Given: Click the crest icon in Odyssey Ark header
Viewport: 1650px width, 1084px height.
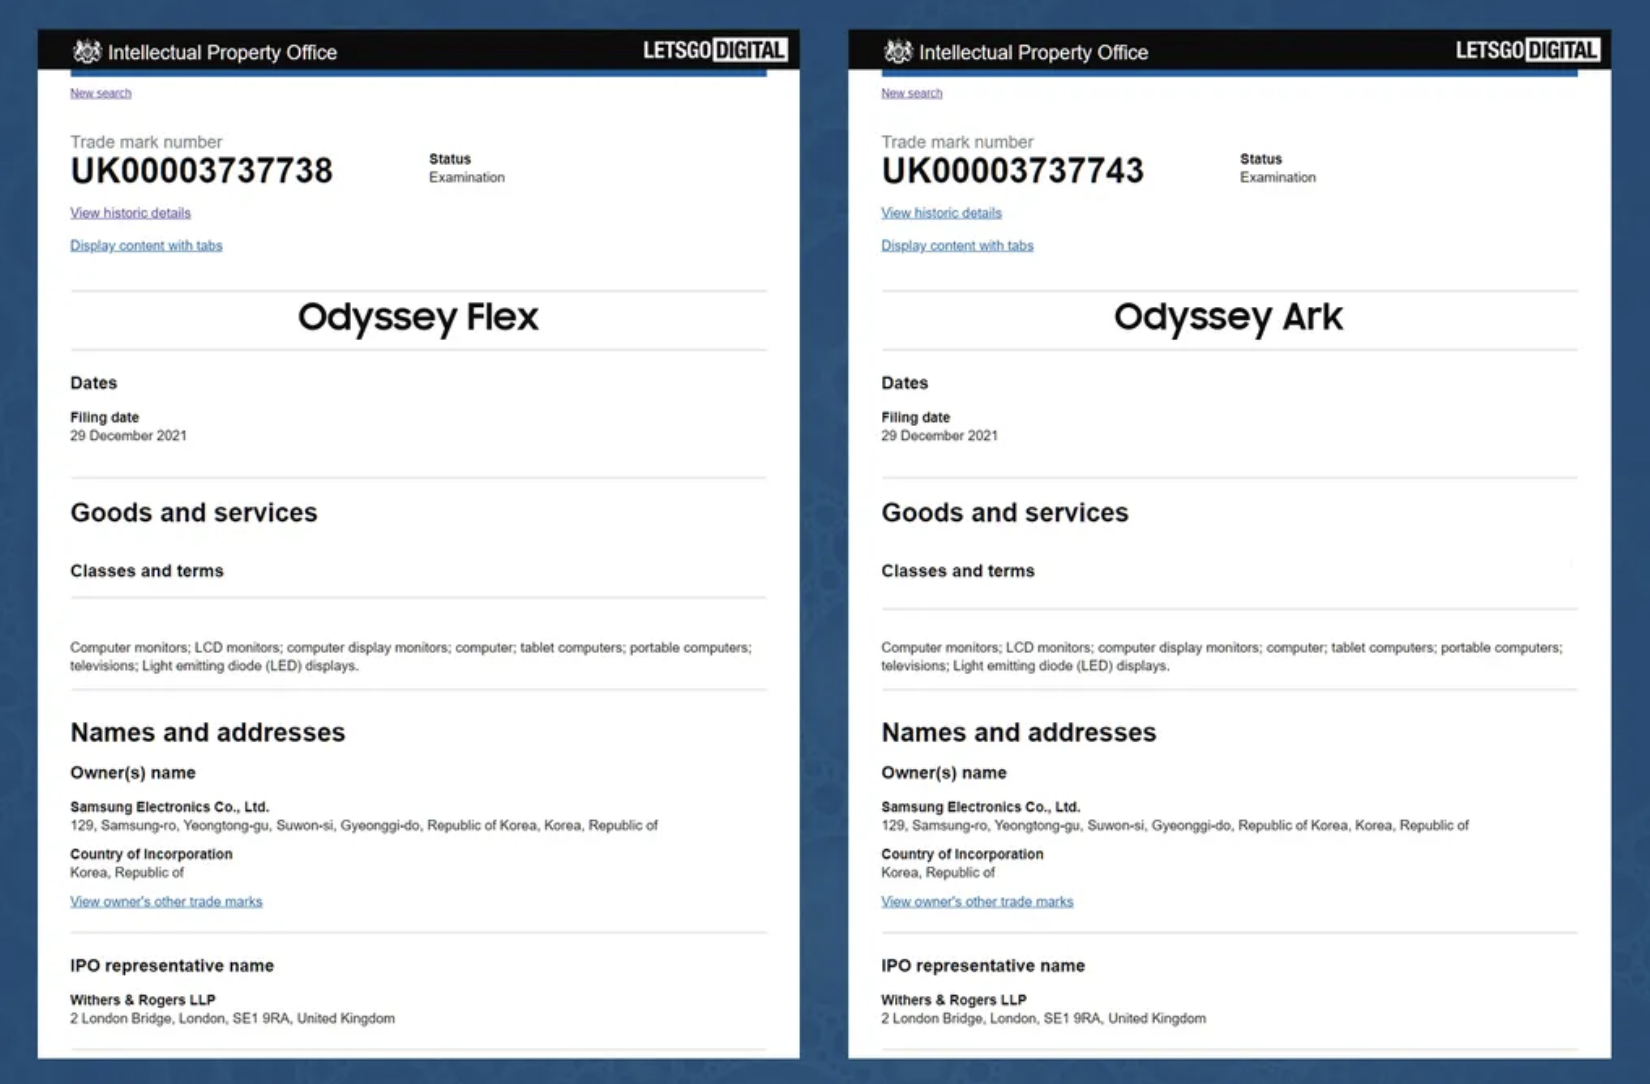Looking at the screenshot, I should (x=898, y=51).
